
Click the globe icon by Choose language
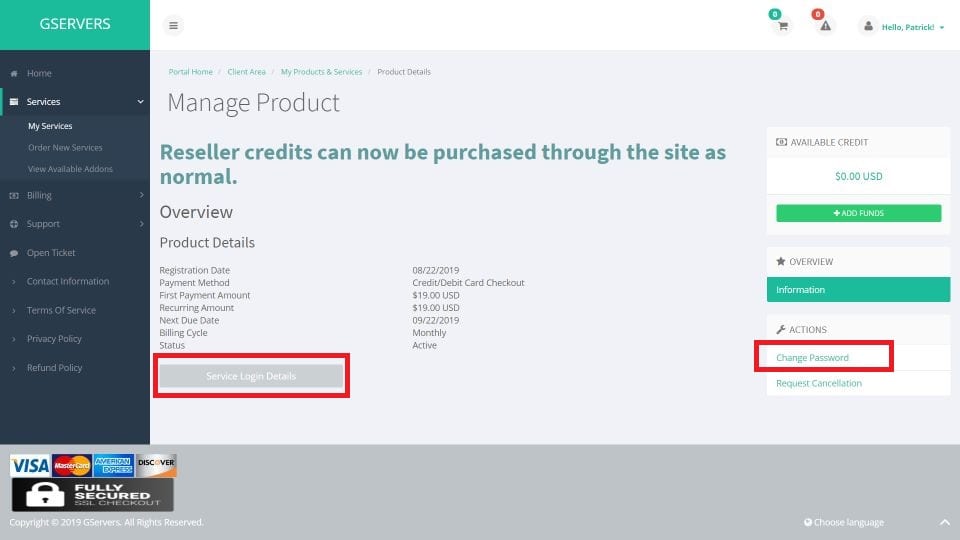click(808, 522)
